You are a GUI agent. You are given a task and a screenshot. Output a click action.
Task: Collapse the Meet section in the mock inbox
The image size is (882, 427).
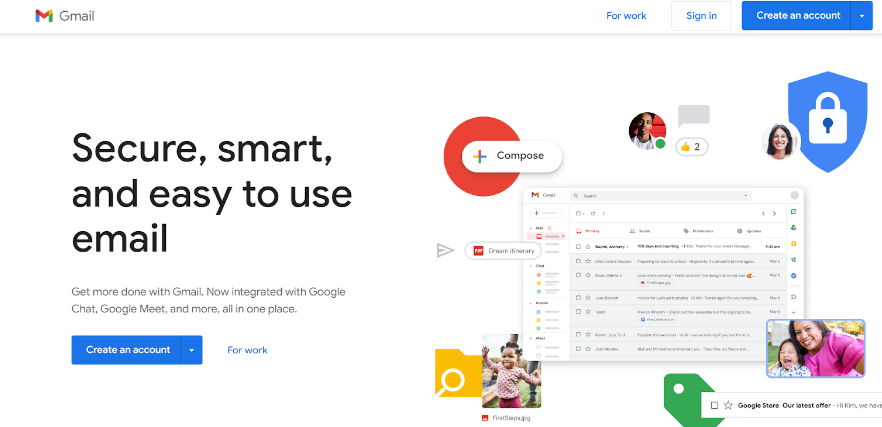coord(531,338)
